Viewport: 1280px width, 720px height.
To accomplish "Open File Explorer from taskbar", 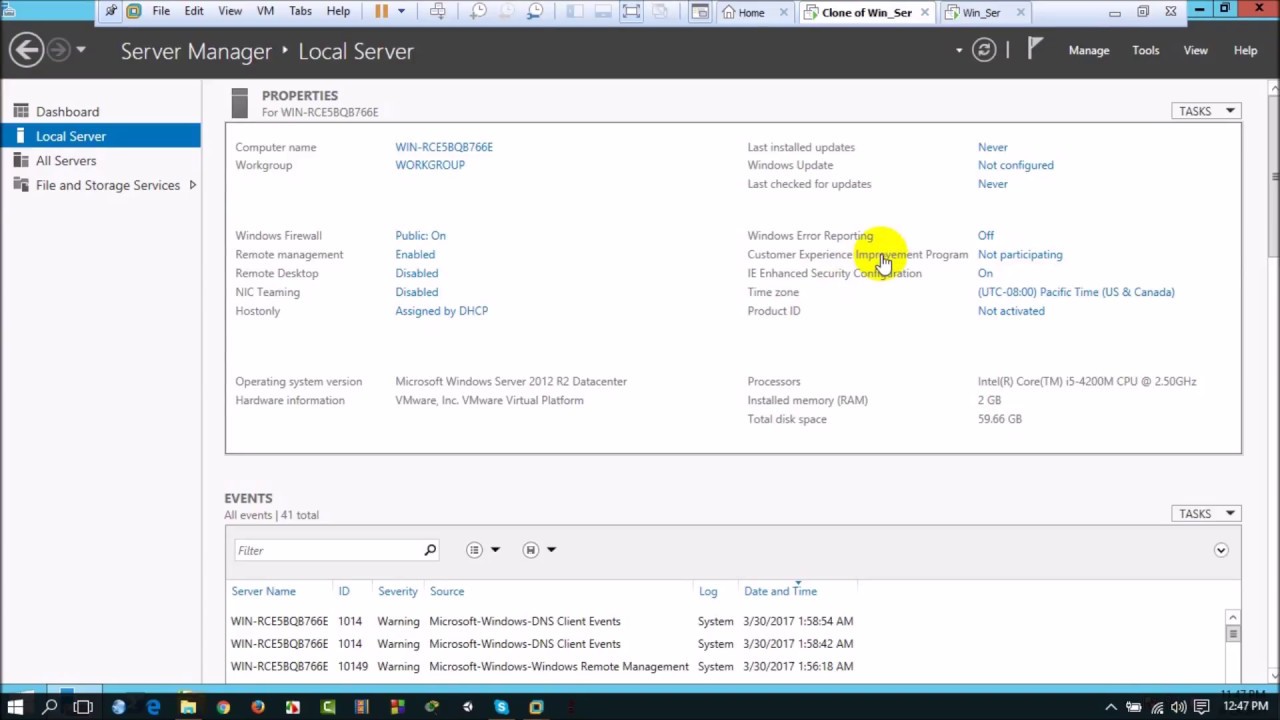I will 188,707.
